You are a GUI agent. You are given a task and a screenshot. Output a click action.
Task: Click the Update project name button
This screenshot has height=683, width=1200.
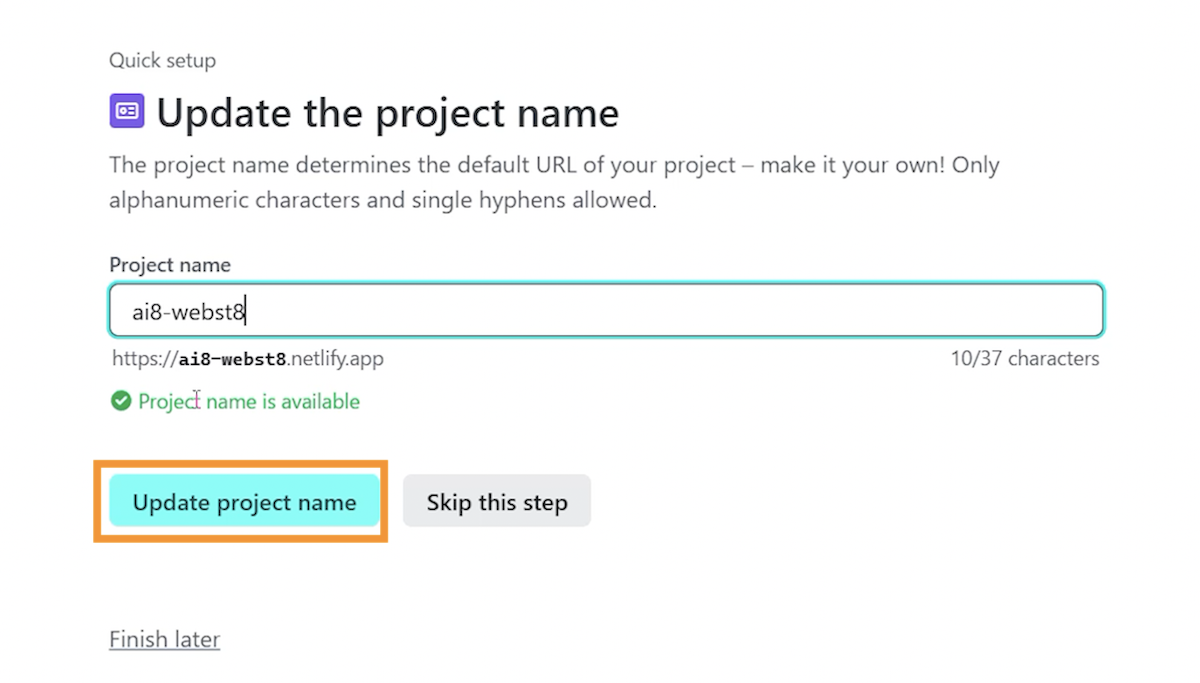[x=244, y=501]
